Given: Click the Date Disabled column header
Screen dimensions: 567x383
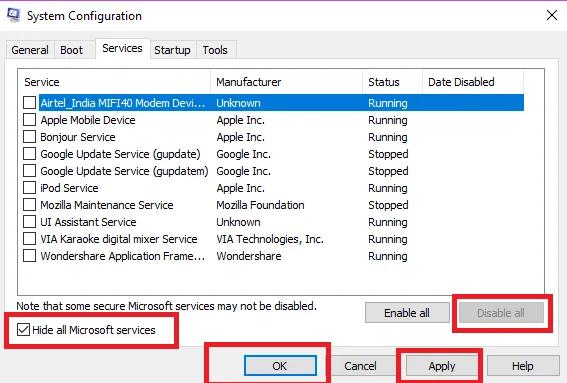Looking at the screenshot, I should 473,82.
